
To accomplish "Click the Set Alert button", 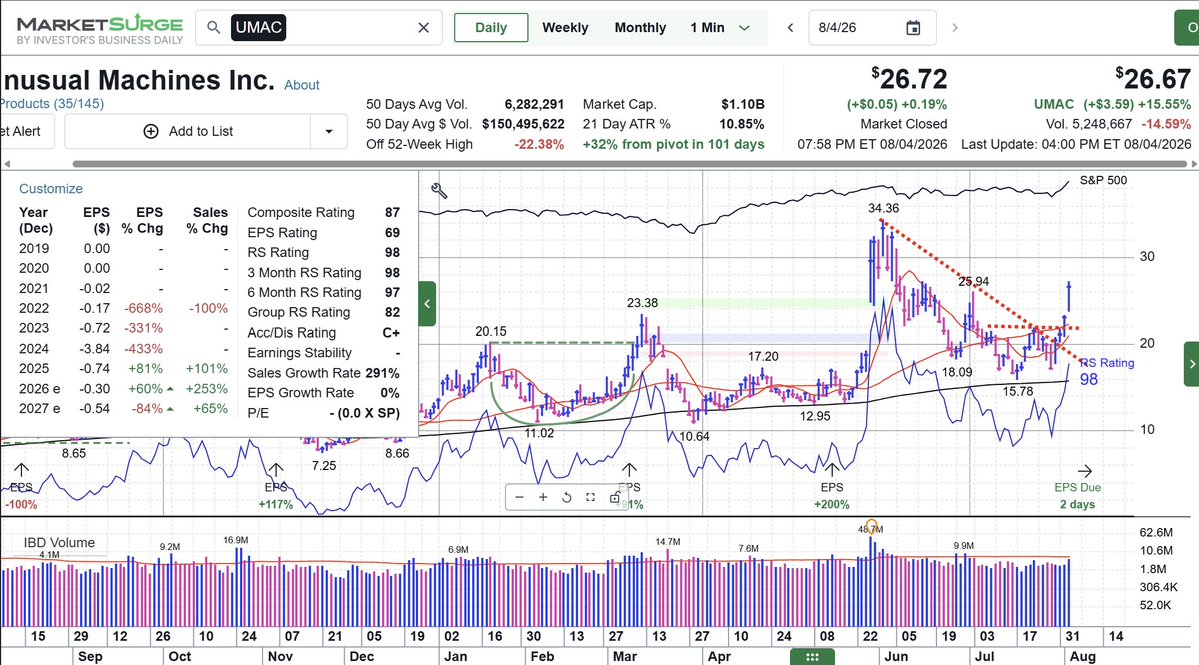I will pyautogui.click(x=27, y=131).
